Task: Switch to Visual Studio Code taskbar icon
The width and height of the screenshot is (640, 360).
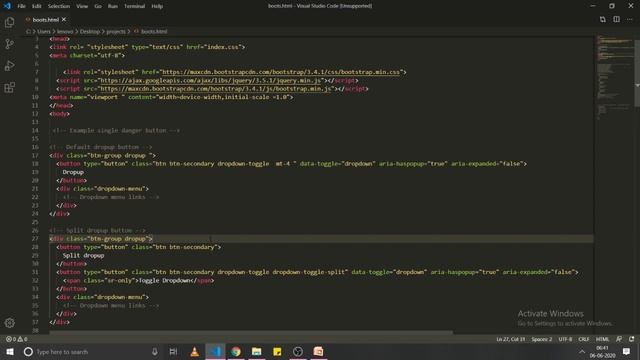Action: [x=215, y=351]
